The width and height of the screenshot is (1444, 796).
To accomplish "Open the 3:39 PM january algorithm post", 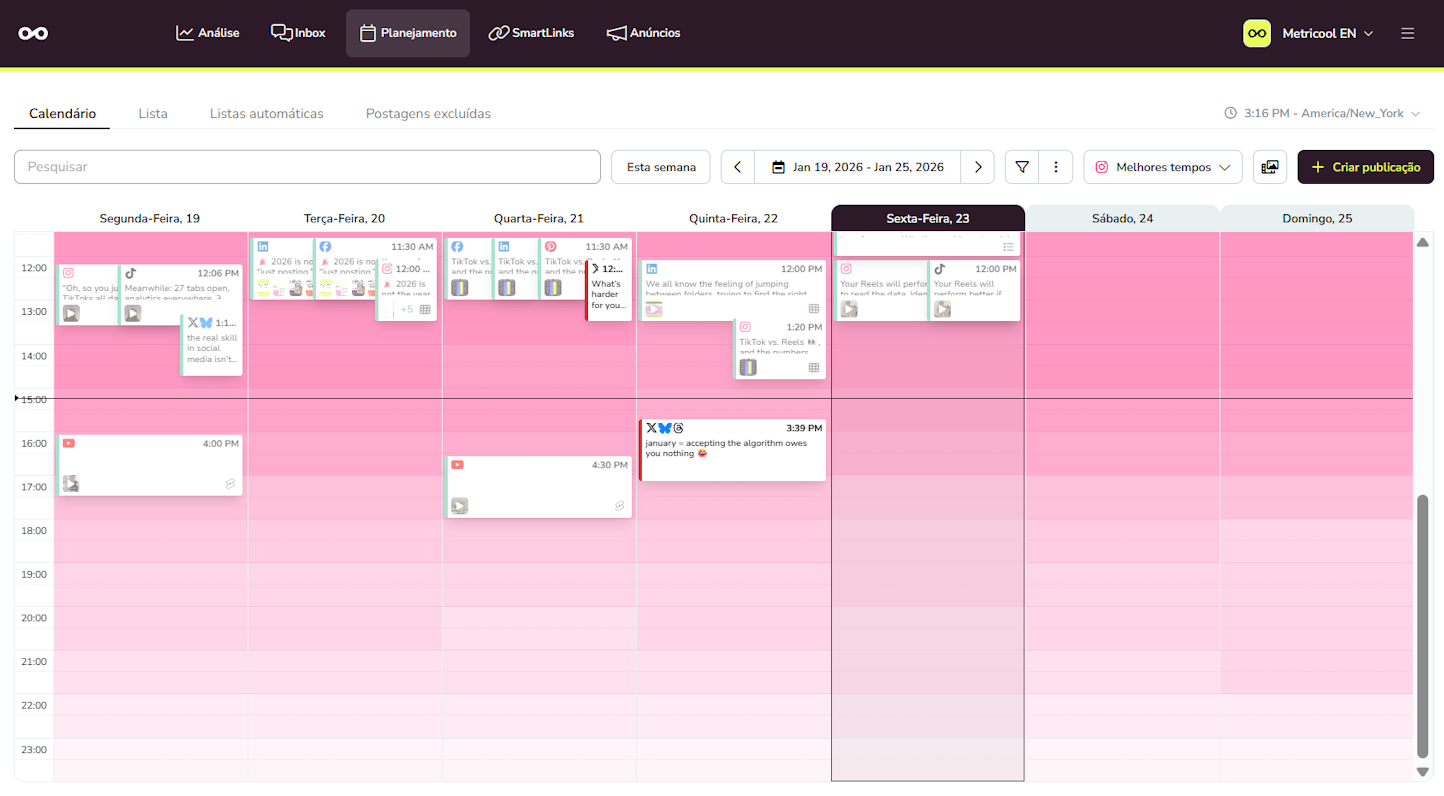I will (733, 450).
